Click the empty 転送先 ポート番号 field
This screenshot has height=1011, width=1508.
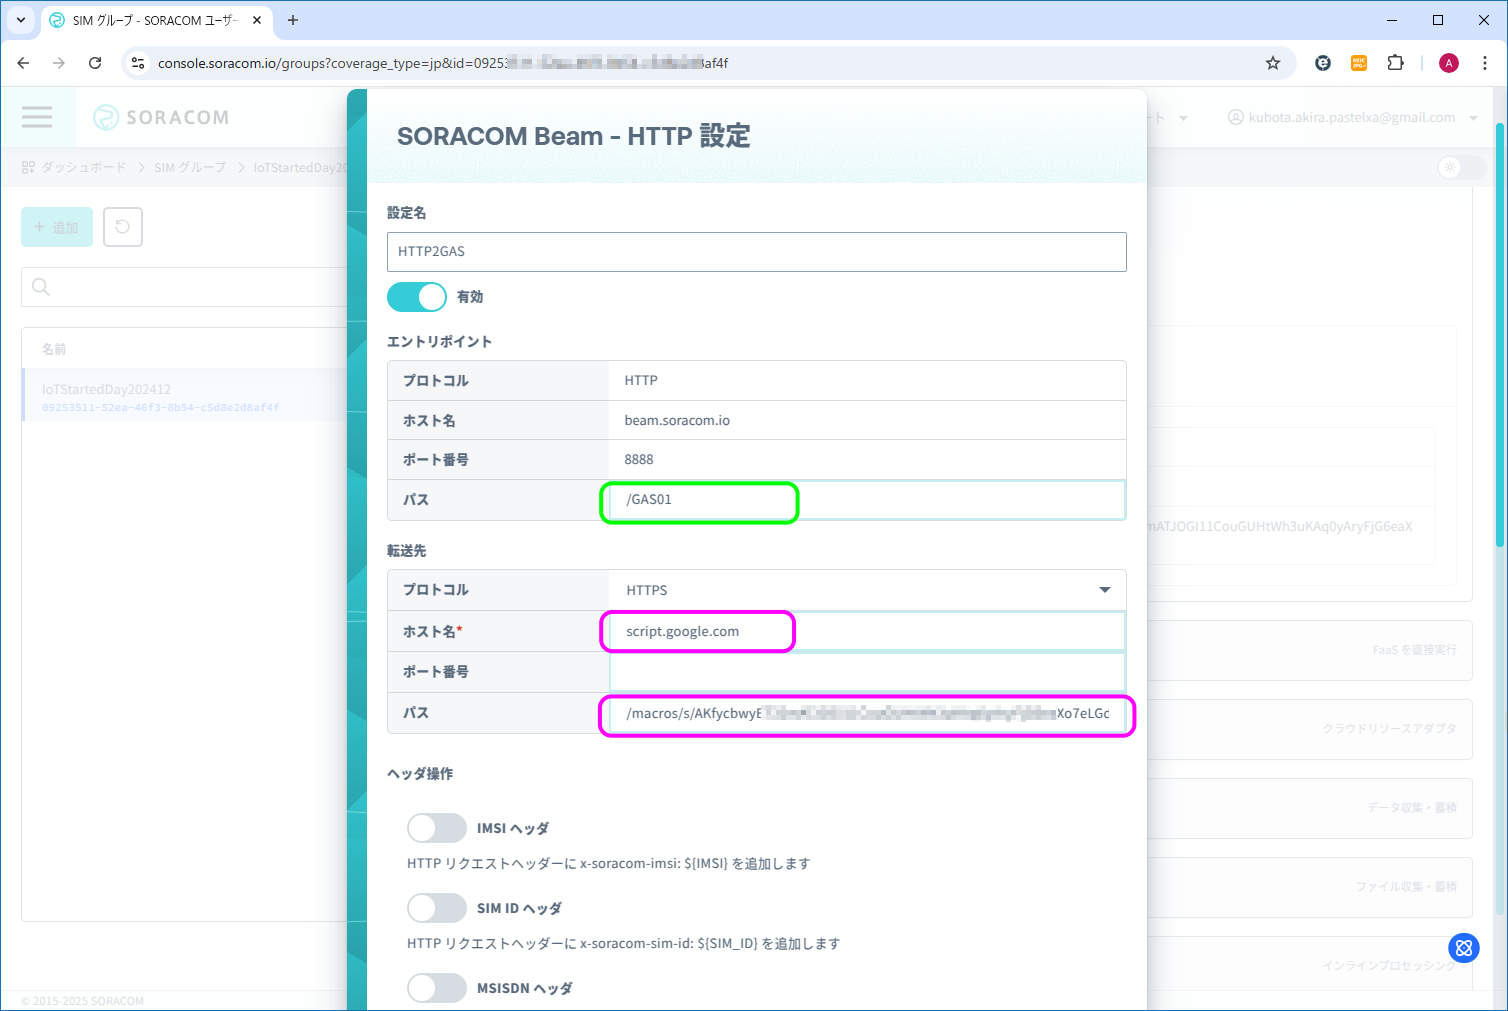(867, 672)
